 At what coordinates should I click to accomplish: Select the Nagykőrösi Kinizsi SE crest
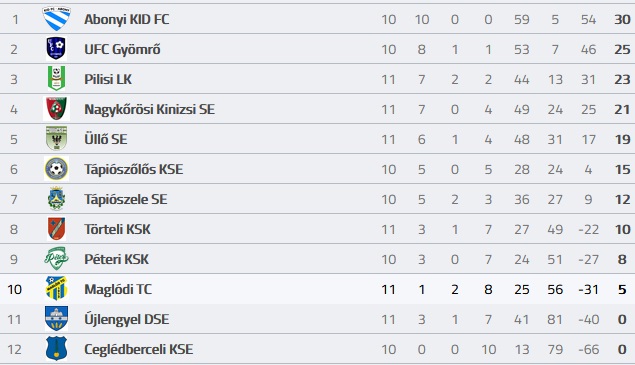click(x=56, y=109)
